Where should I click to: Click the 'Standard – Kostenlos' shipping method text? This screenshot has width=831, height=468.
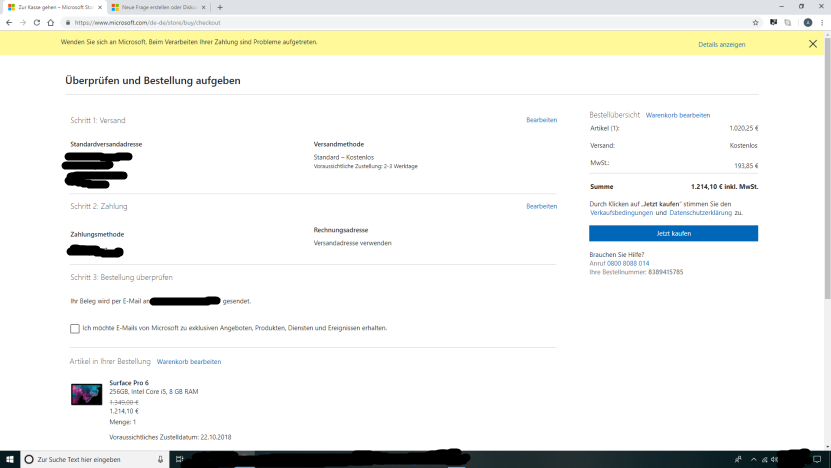tap(343, 157)
